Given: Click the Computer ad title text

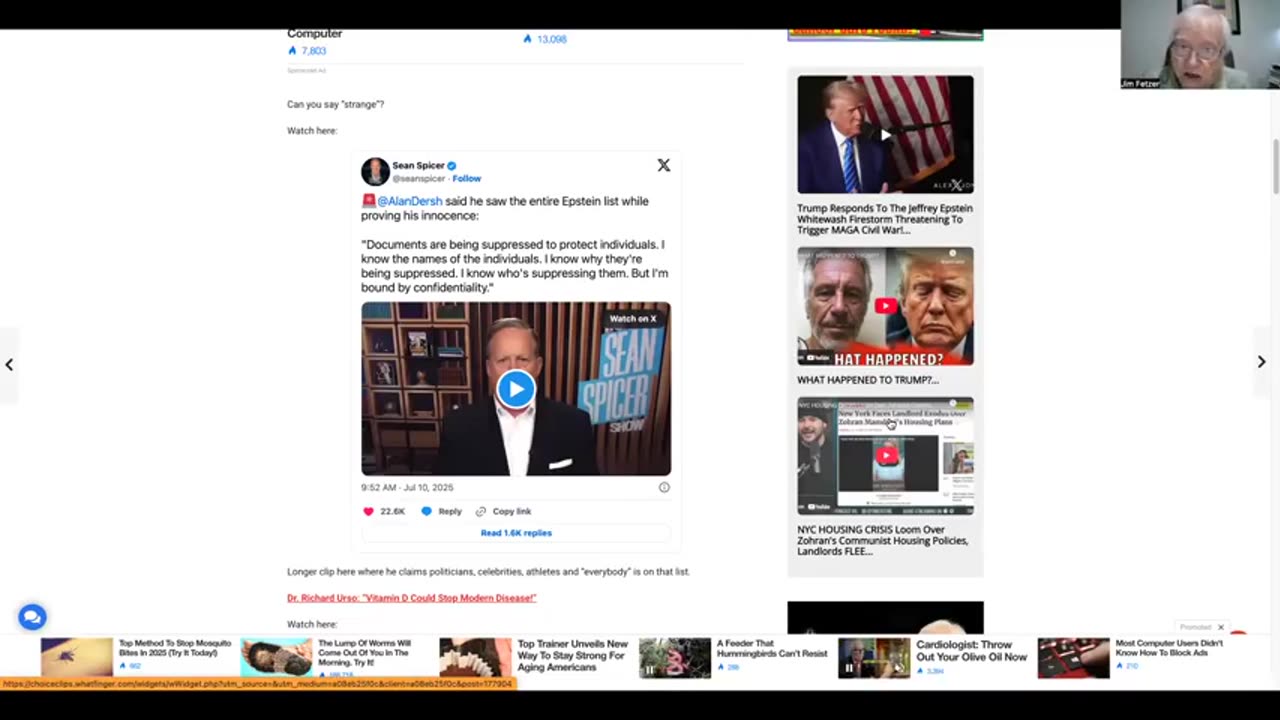Looking at the screenshot, I should 314,34.
